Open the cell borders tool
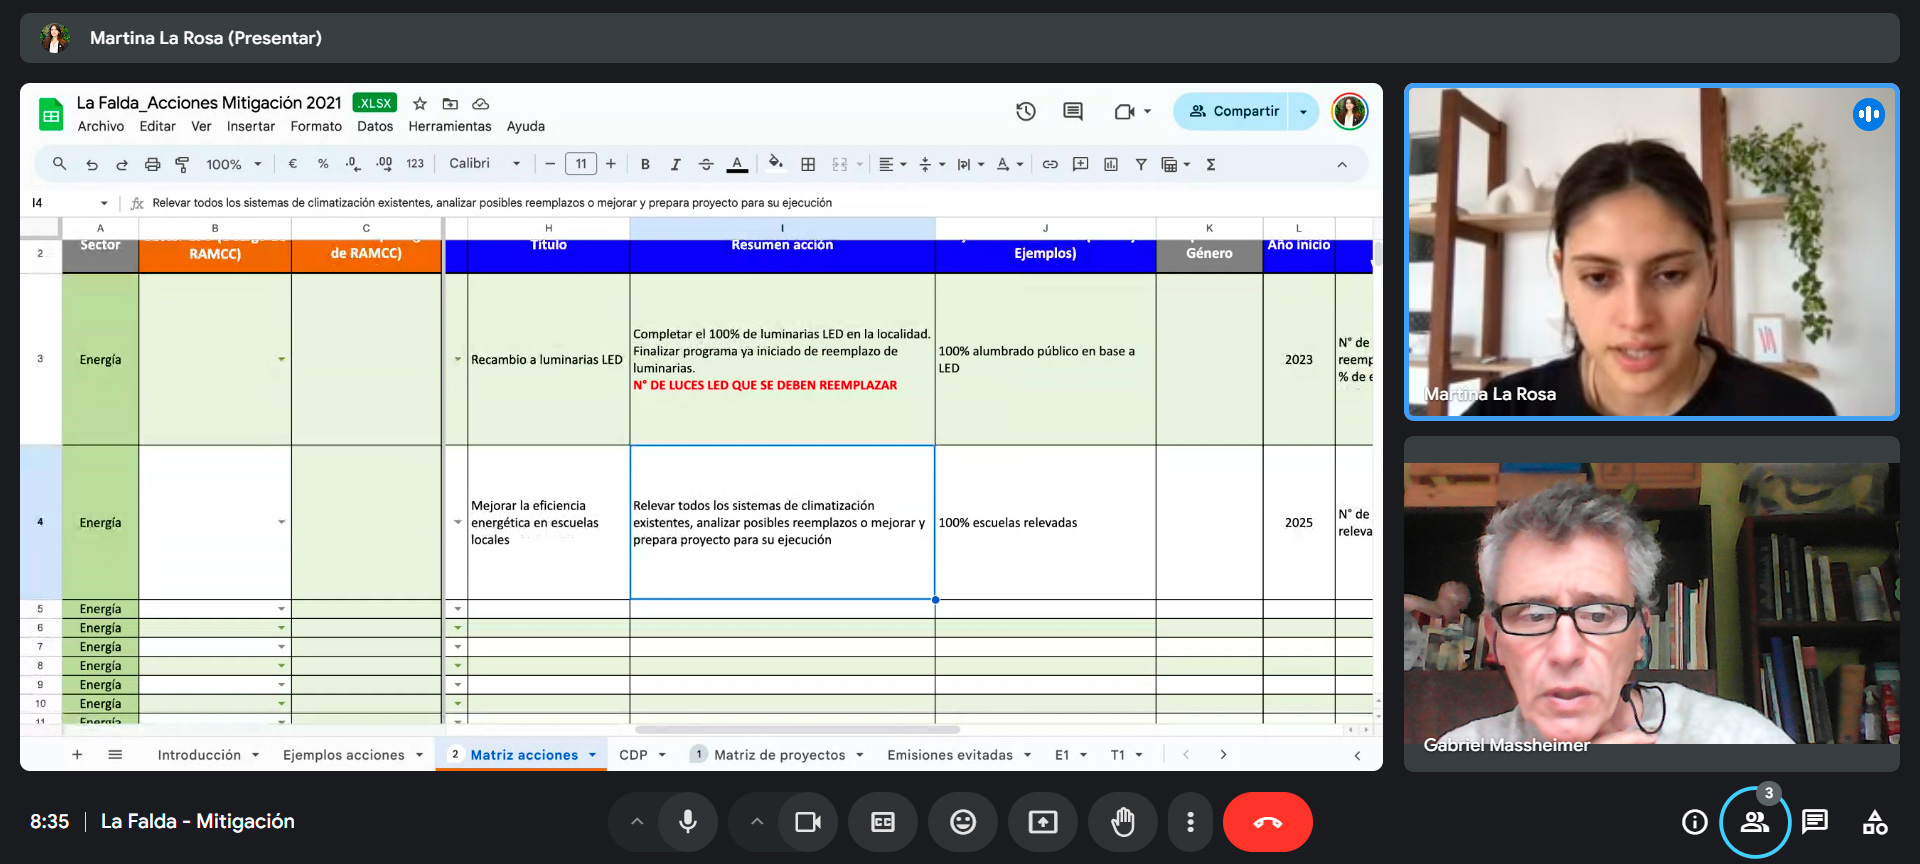 808,165
